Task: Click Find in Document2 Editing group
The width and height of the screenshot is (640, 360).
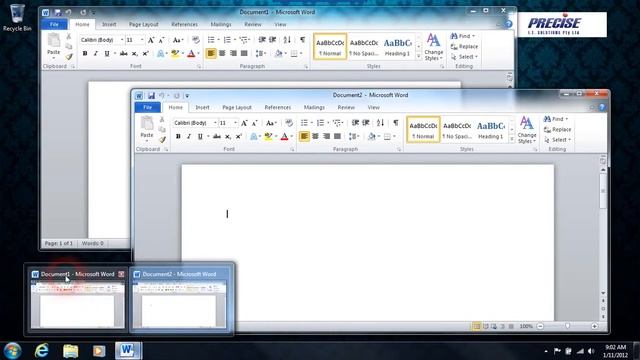Action: [x=556, y=119]
